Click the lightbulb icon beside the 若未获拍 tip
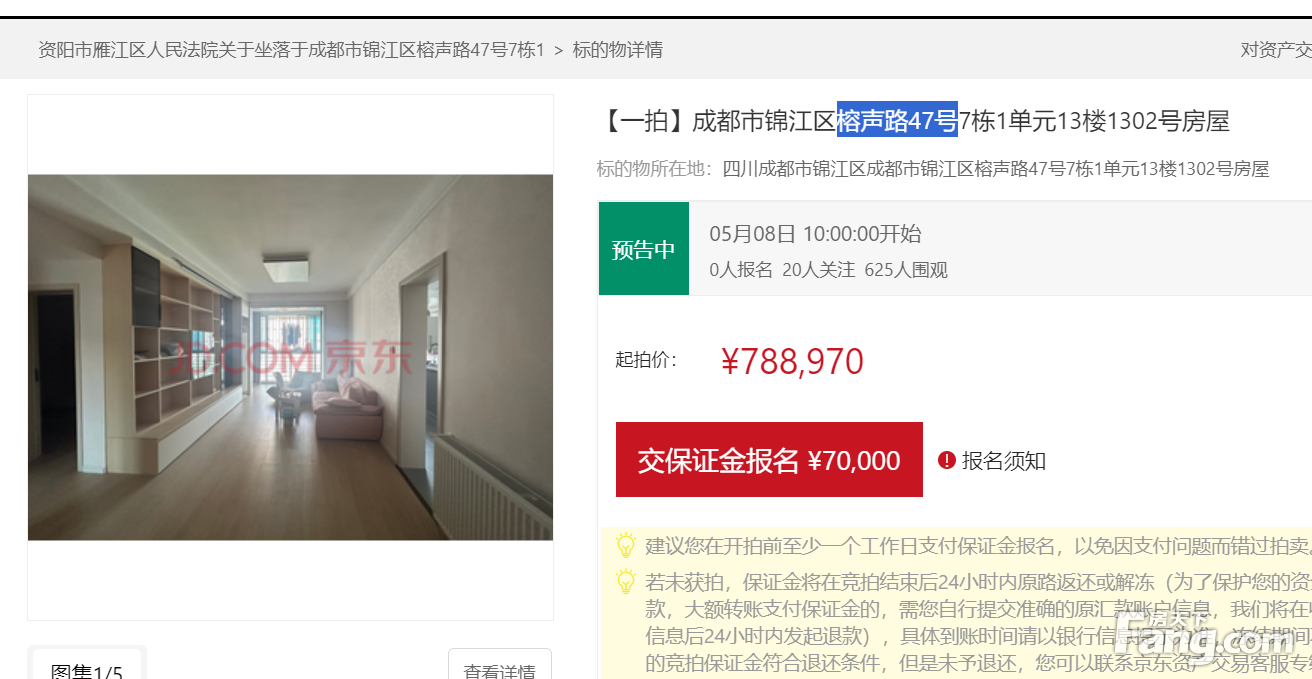Image resolution: width=1312 pixels, height=679 pixels. 626,582
